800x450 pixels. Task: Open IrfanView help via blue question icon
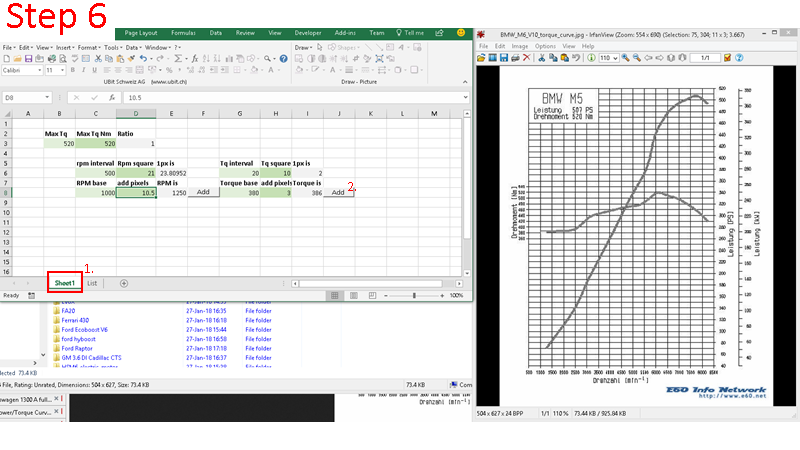click(x=739, y=58)
